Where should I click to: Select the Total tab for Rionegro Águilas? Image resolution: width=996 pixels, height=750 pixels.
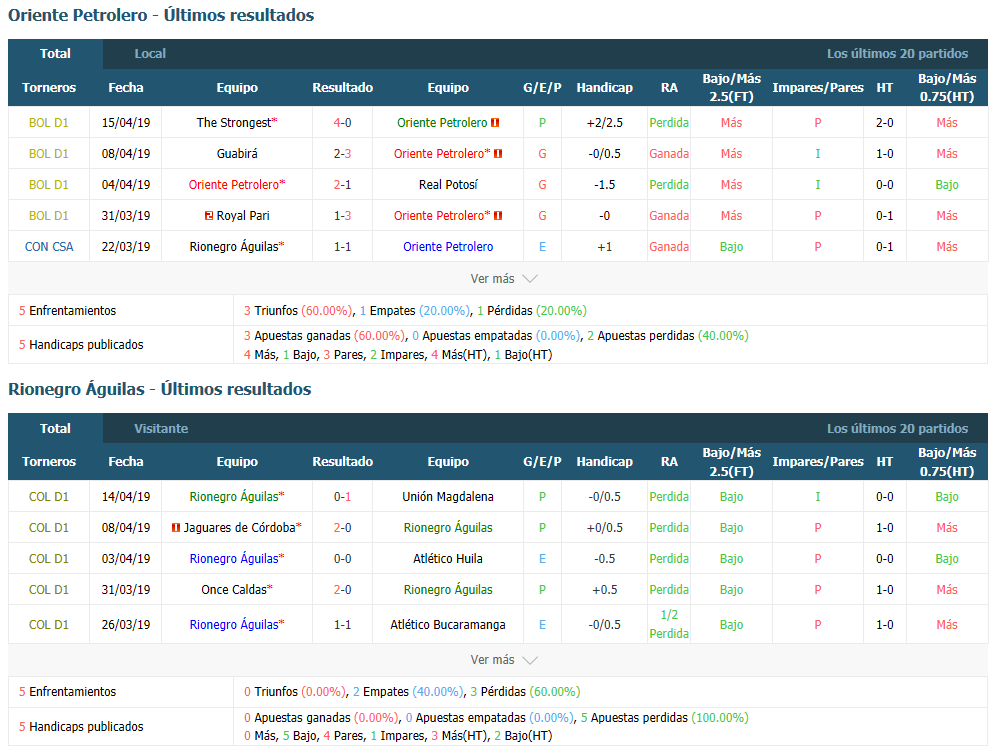click(55, 429)
